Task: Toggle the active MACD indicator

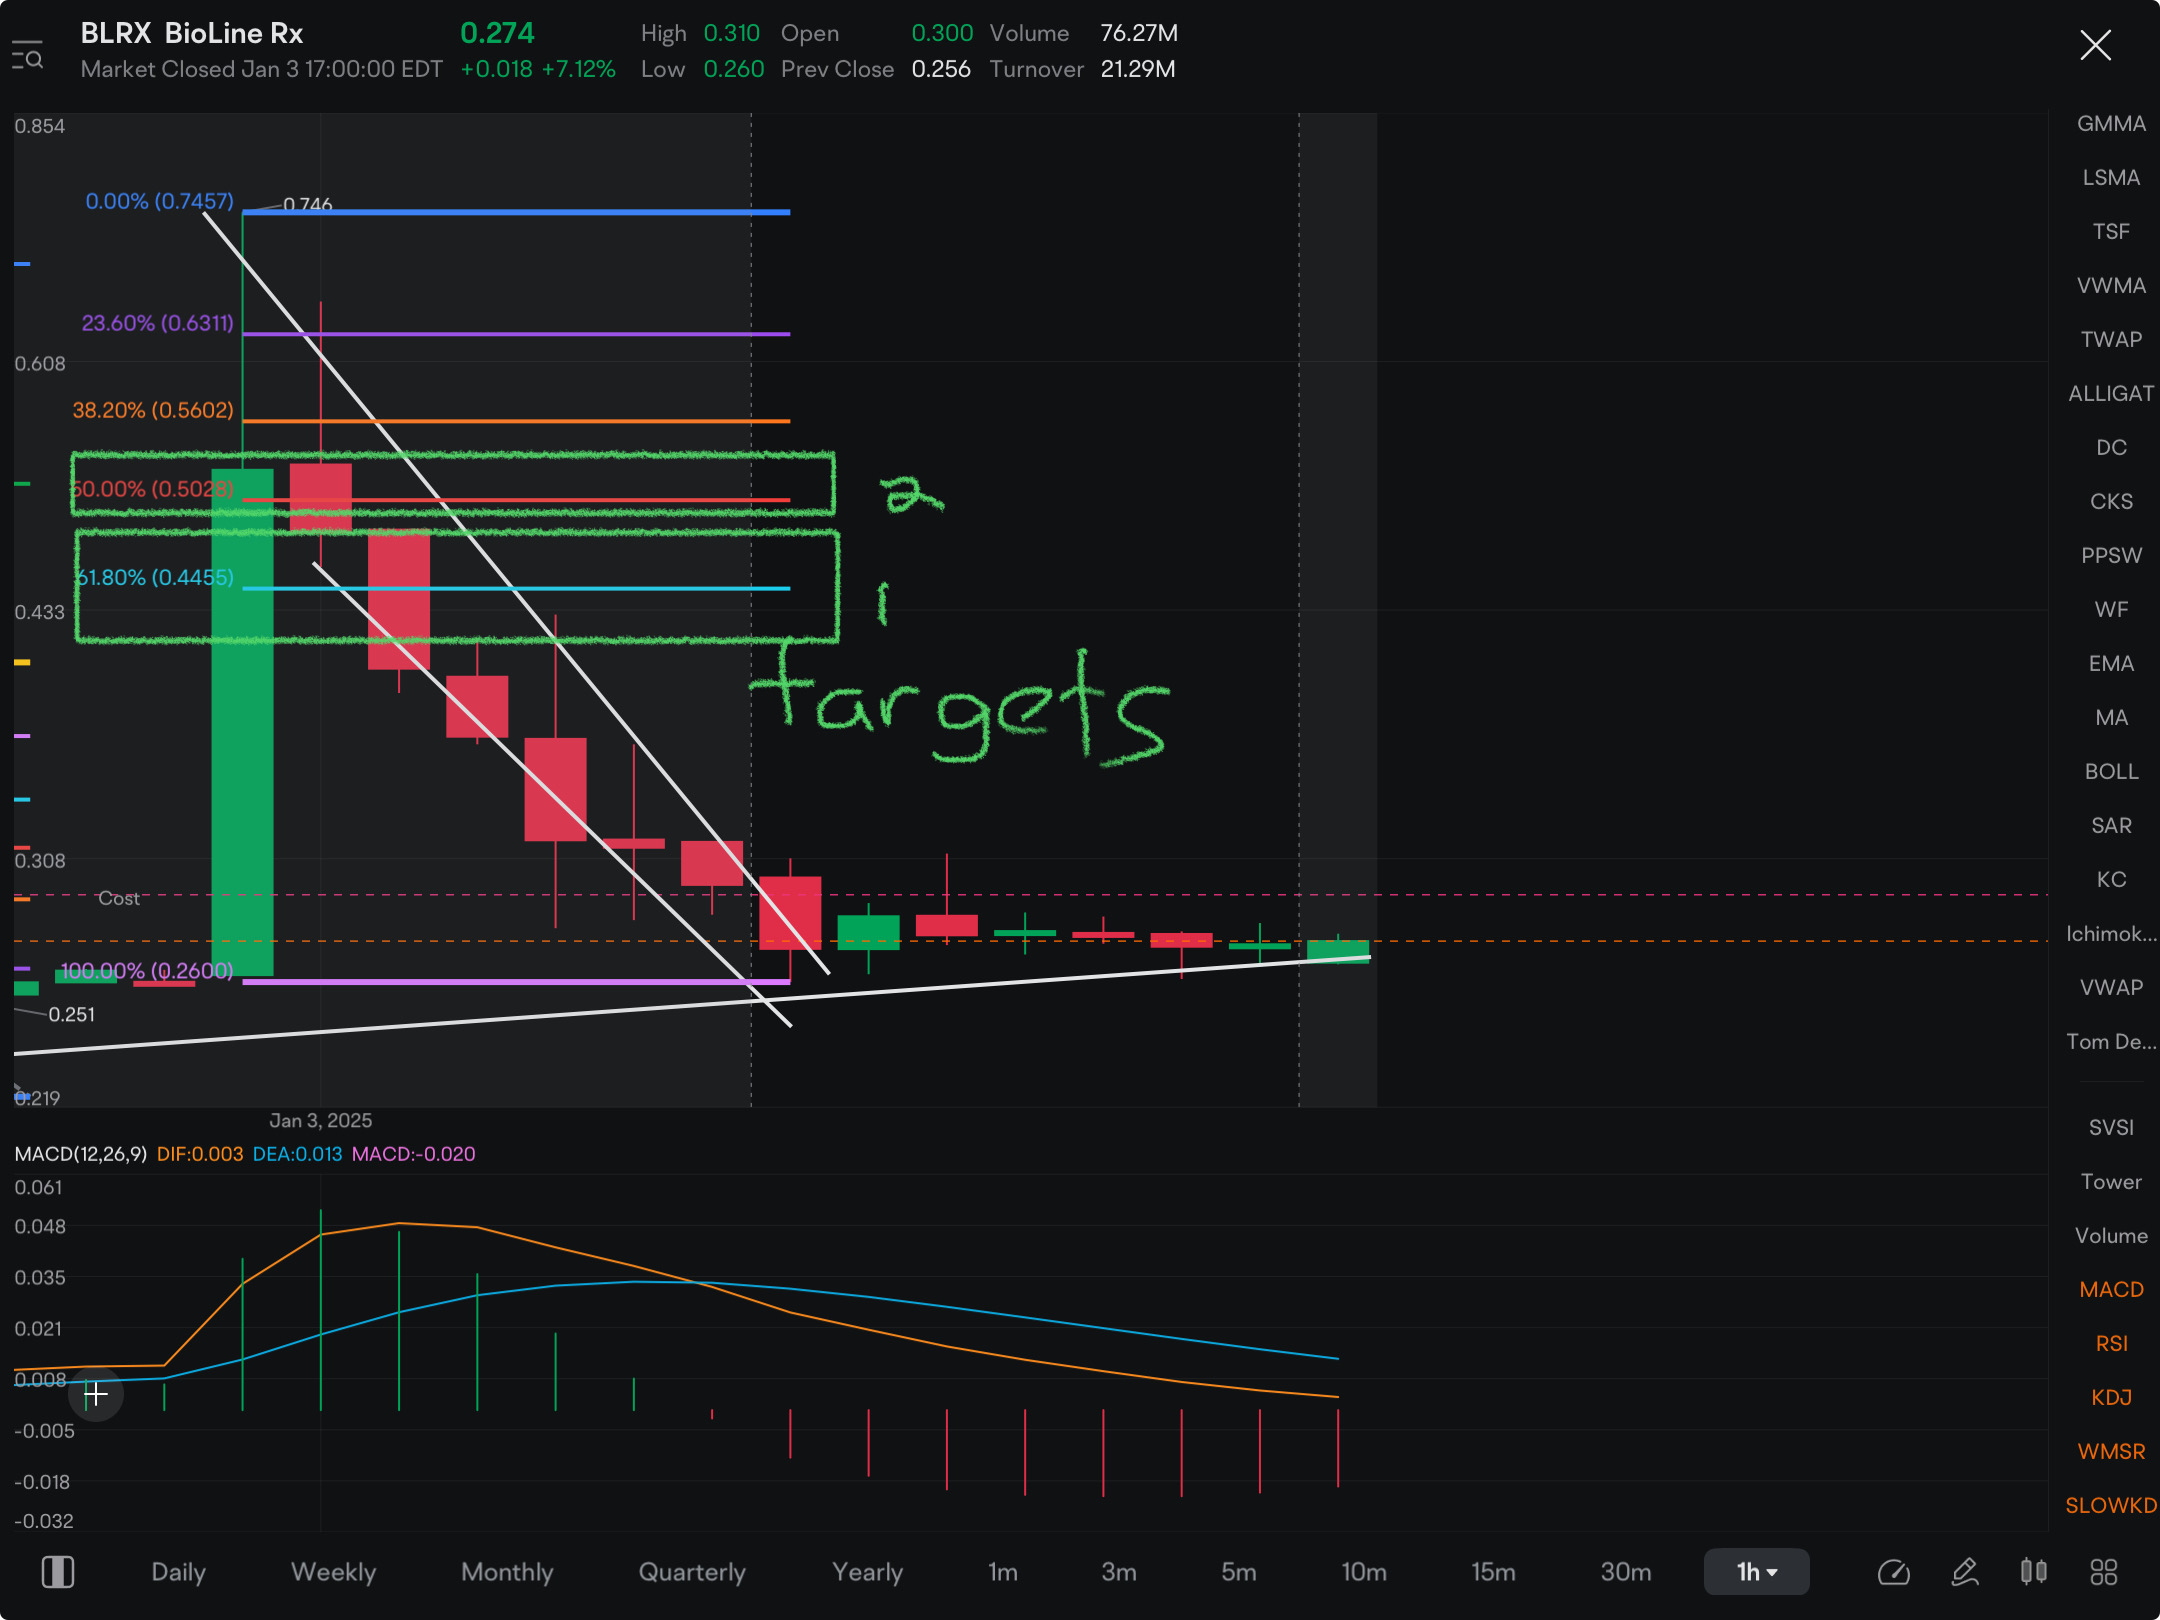Action: tap(2111, 1290)
